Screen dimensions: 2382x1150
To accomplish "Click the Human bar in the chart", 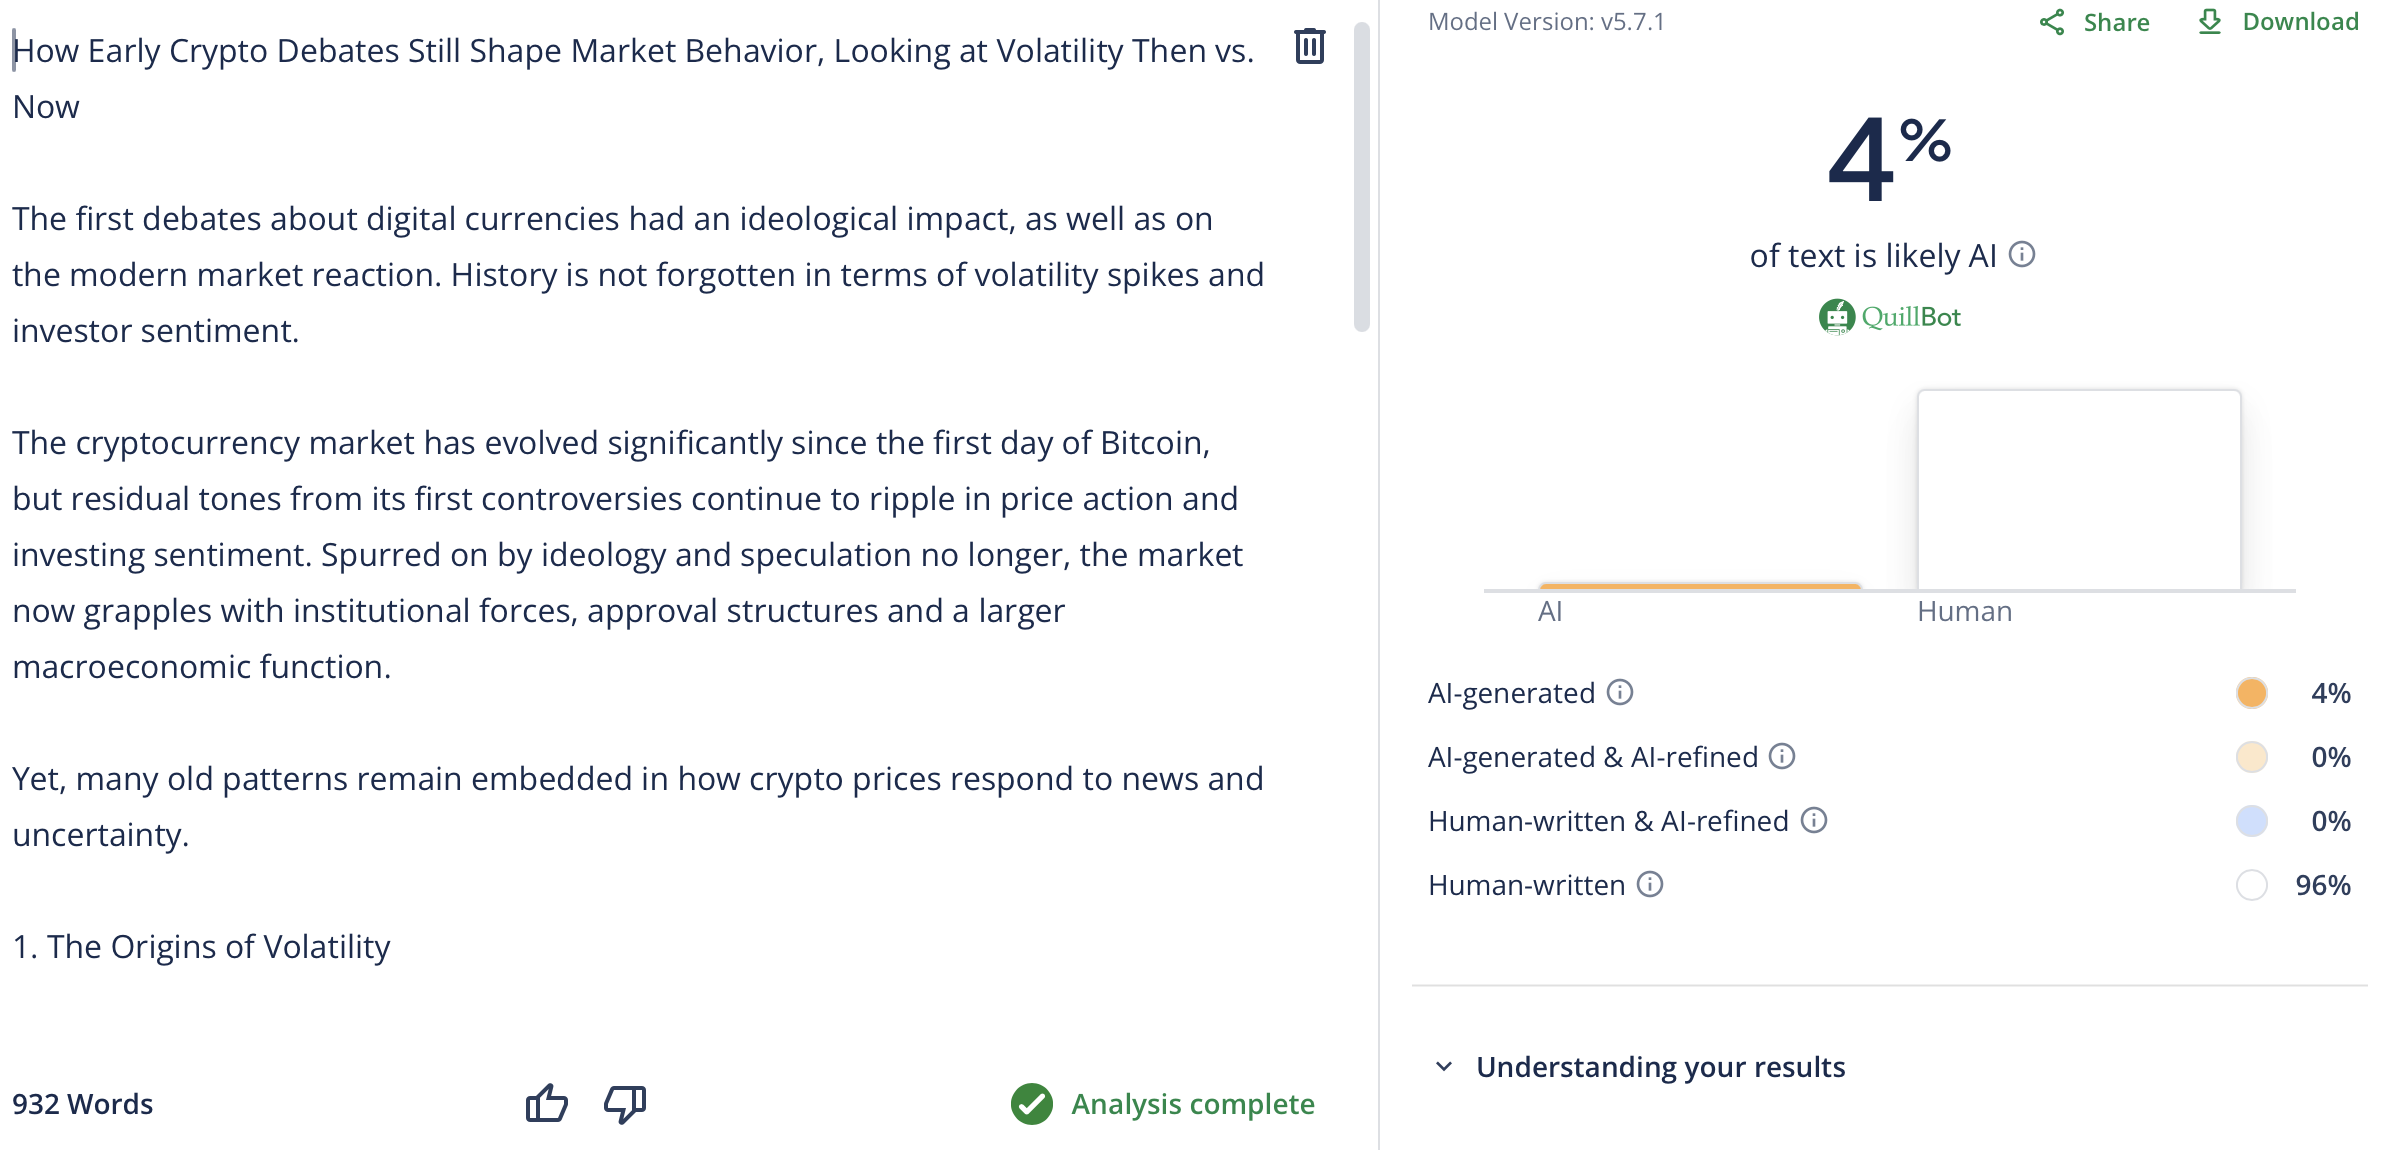I will (x=2078, y=490).
